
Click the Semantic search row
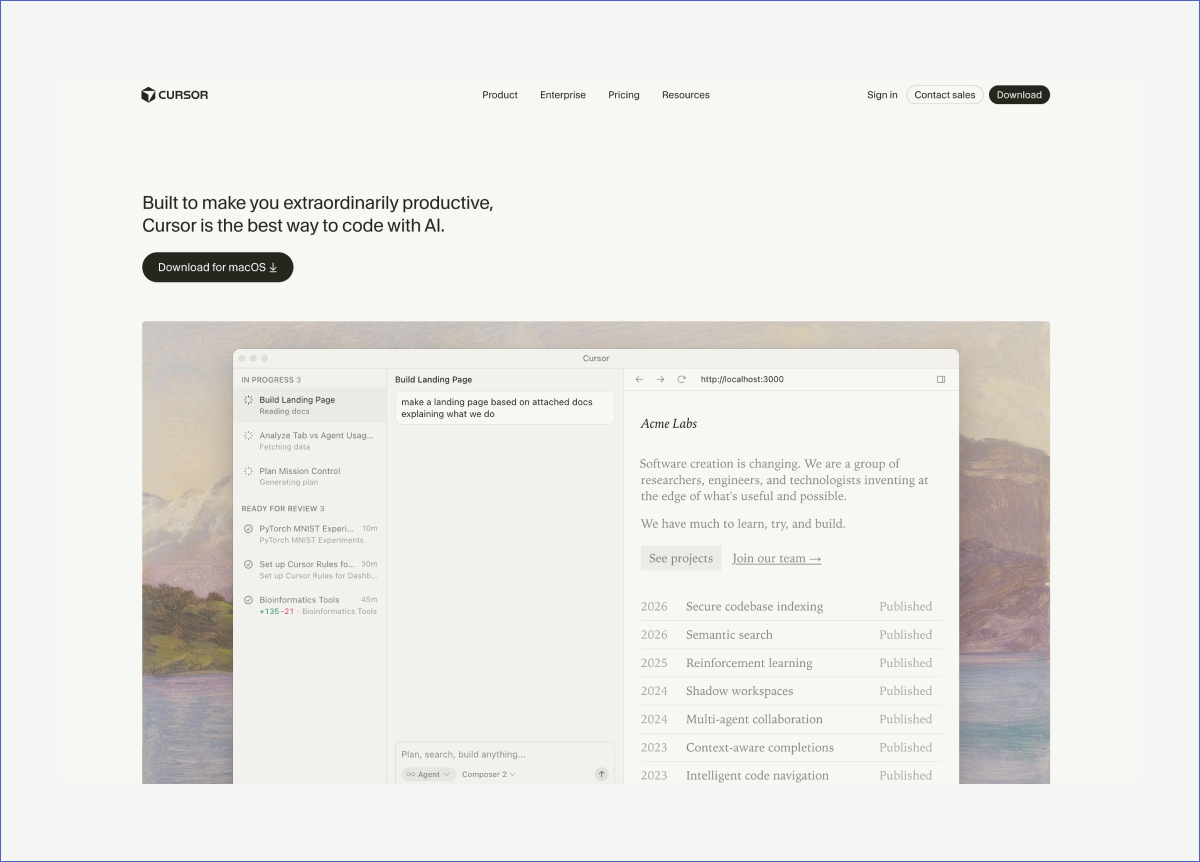tap(790, 635)
